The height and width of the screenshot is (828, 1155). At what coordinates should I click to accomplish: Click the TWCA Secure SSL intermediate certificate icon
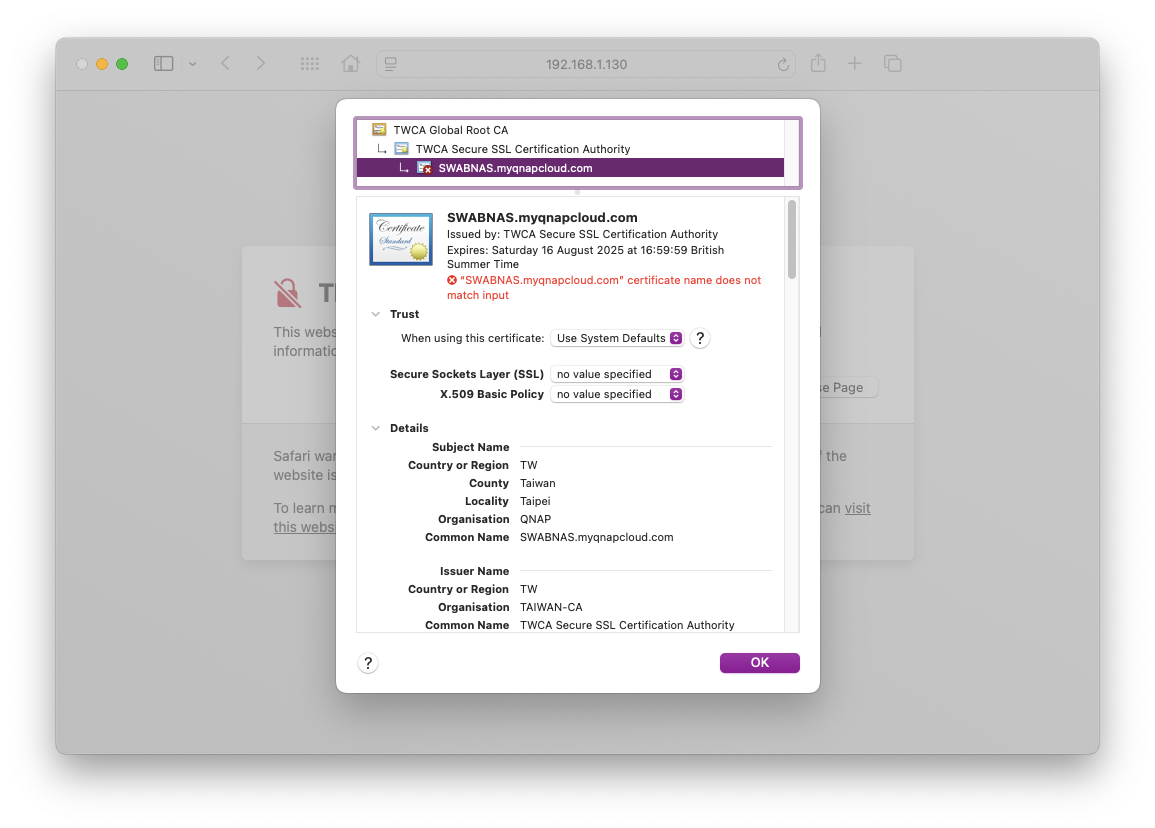pyautogui.click(x=401, y=149)
